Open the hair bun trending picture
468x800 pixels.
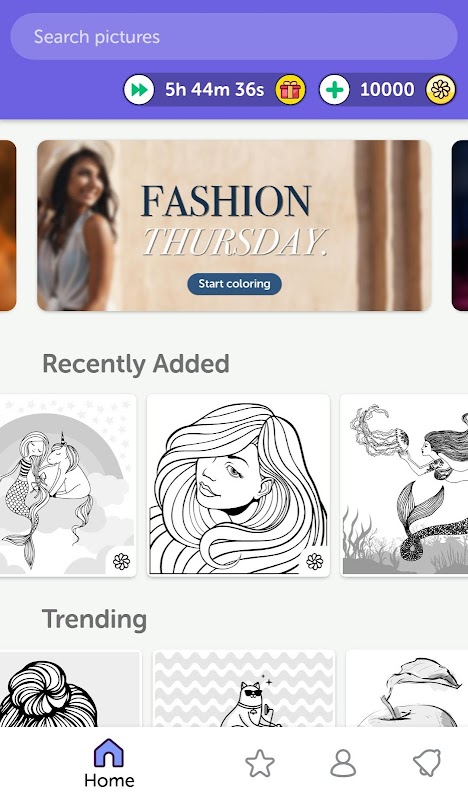(70, 689)
